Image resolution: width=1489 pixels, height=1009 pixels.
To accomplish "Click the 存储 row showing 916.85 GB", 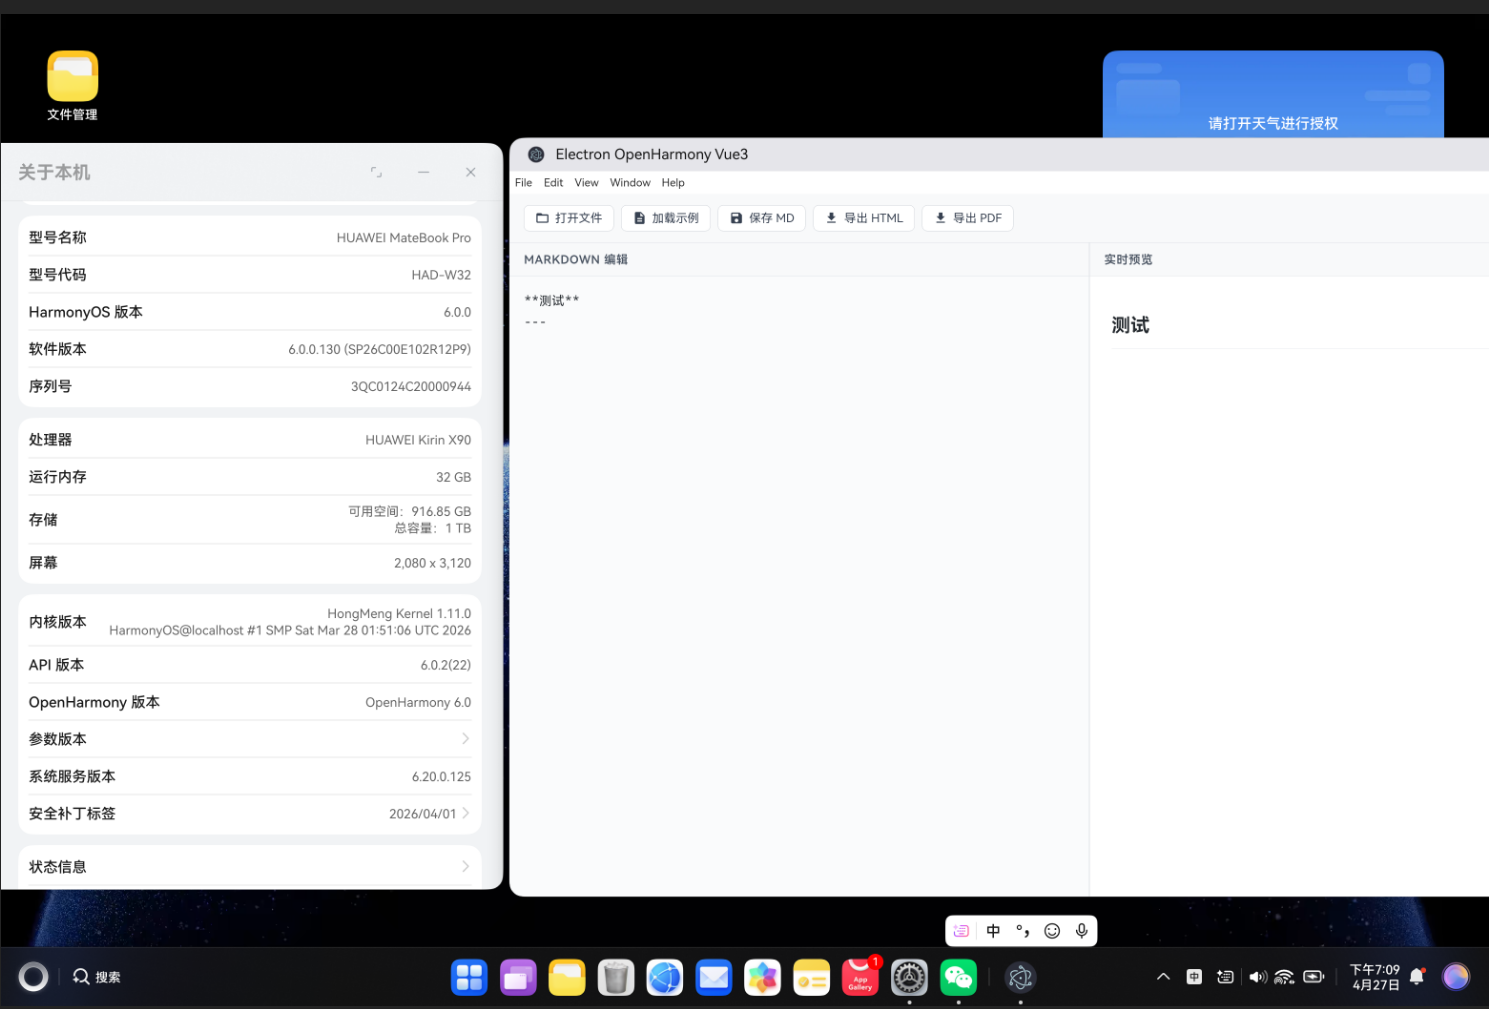I will tap(249, 520).
